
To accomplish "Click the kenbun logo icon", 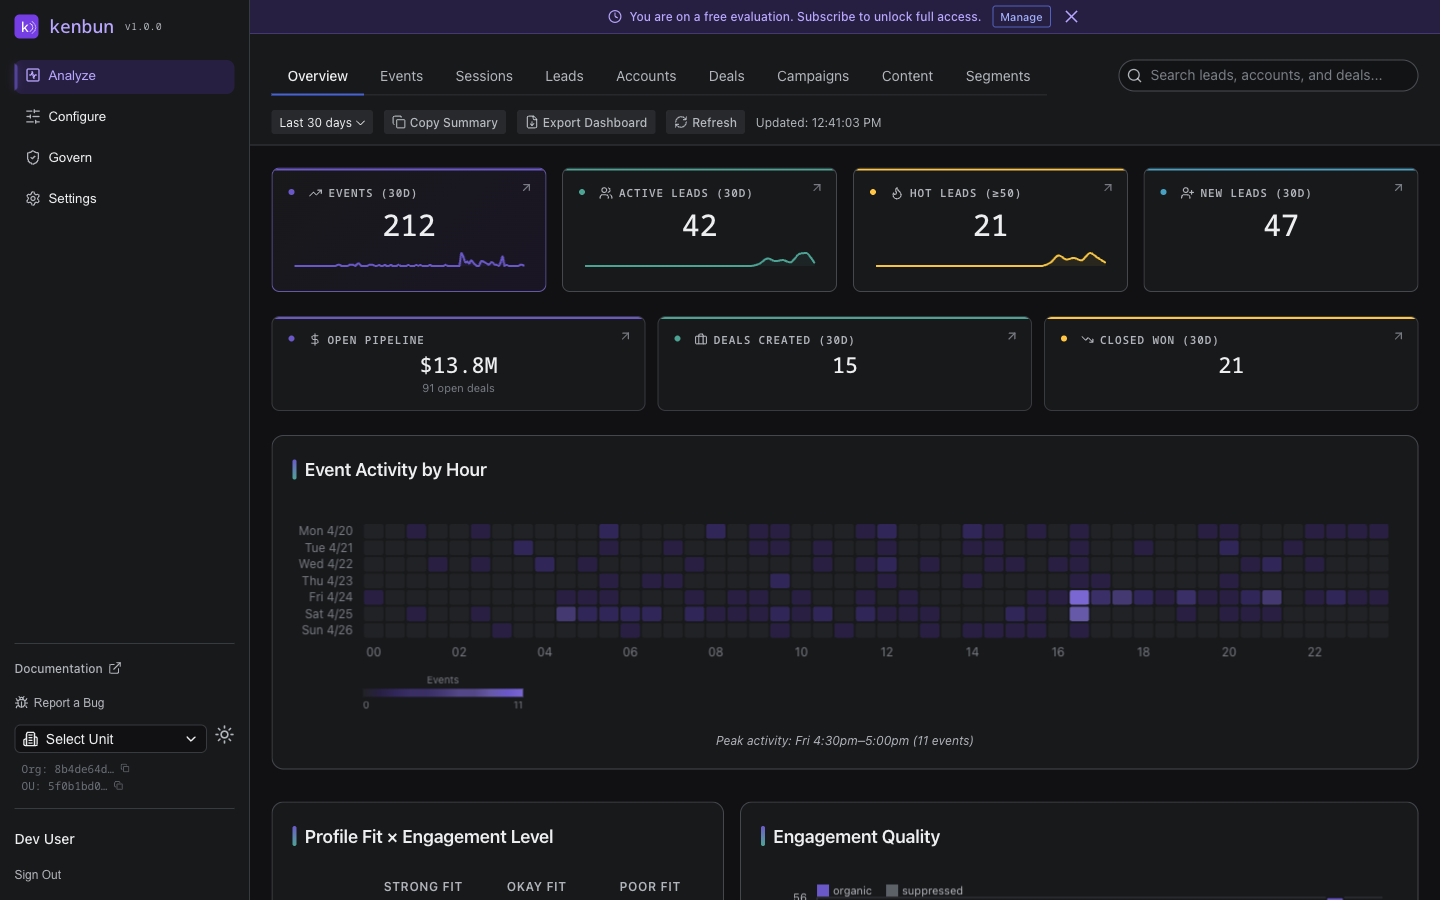I will coord(27,26).
